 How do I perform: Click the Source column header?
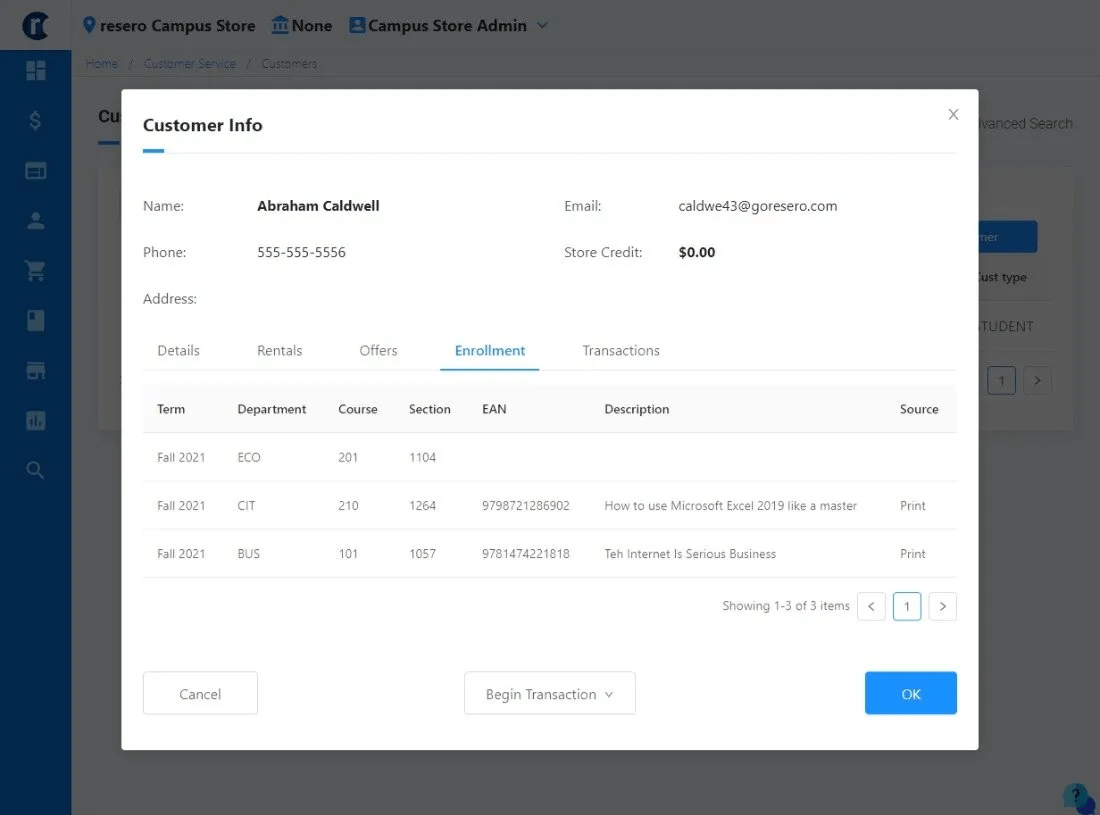click(919, 409)
